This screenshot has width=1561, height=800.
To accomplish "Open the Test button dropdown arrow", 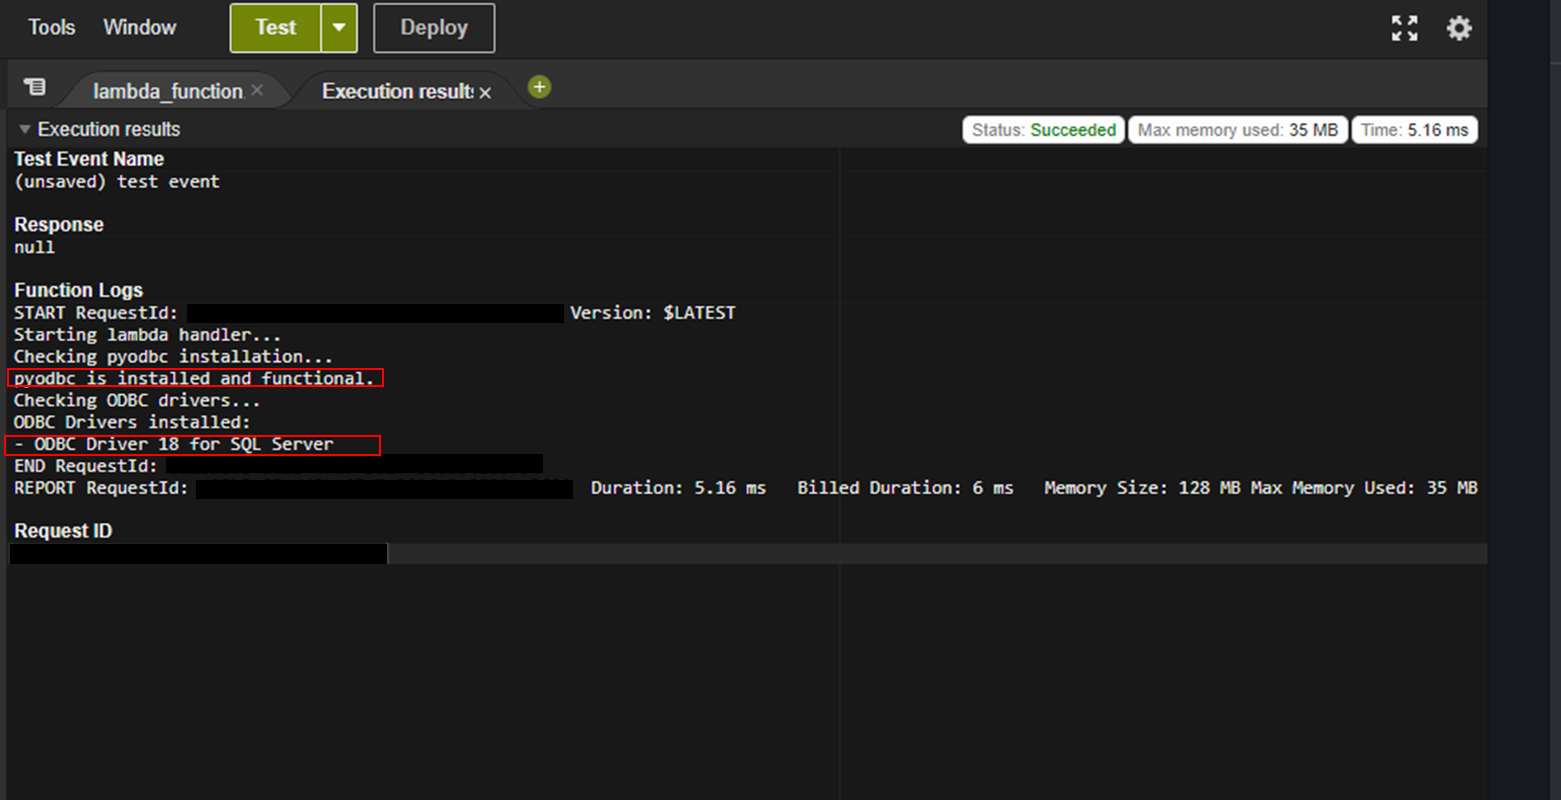I will point(339,28).
